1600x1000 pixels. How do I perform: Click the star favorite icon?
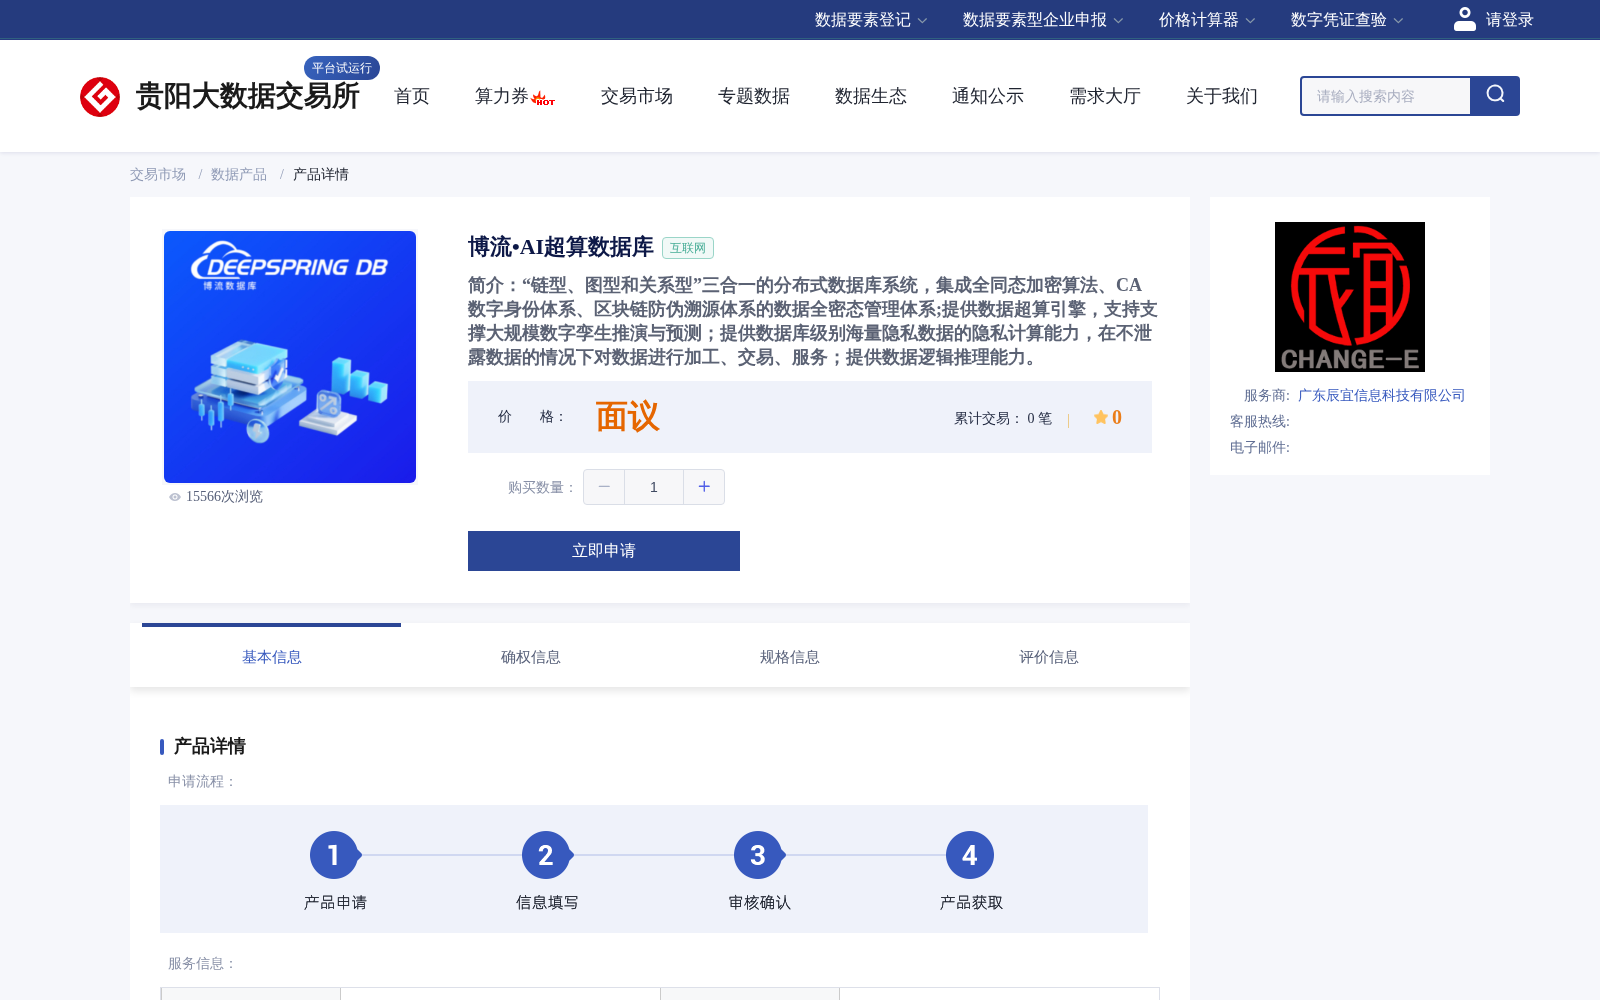(1100, 417)
